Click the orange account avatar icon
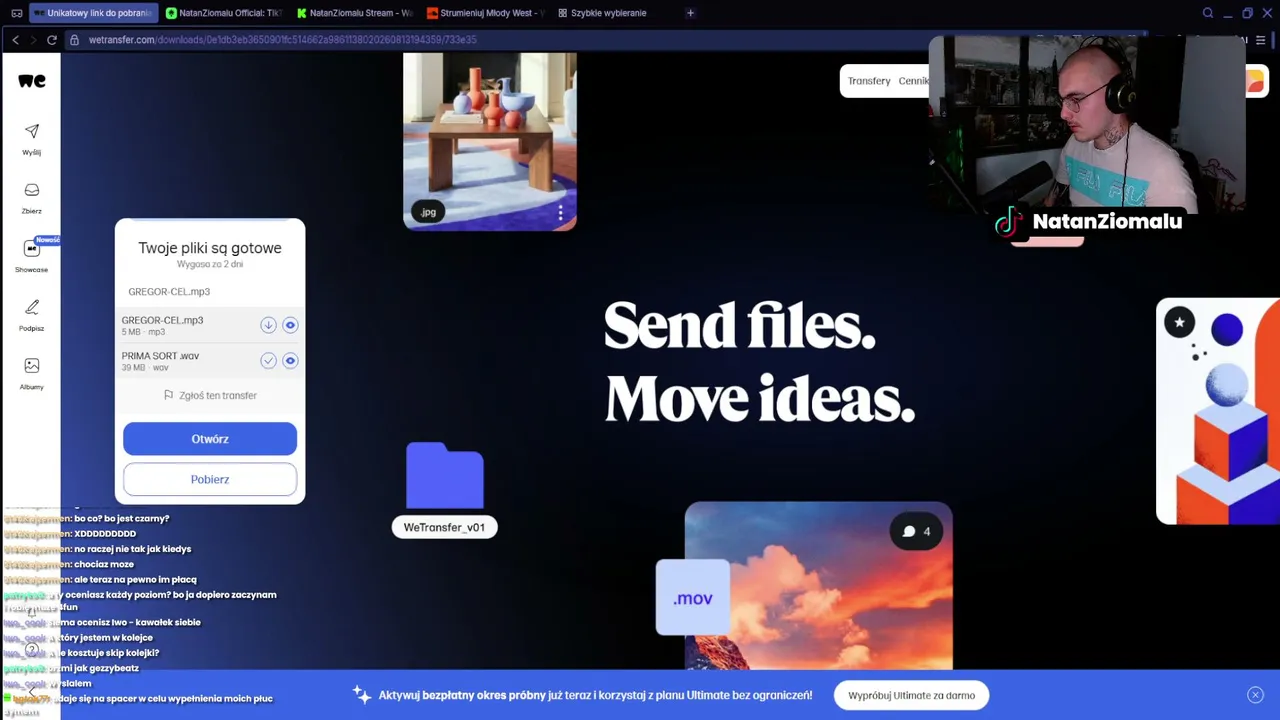This screenshot has width=1280, height=720. (1256, 81)
